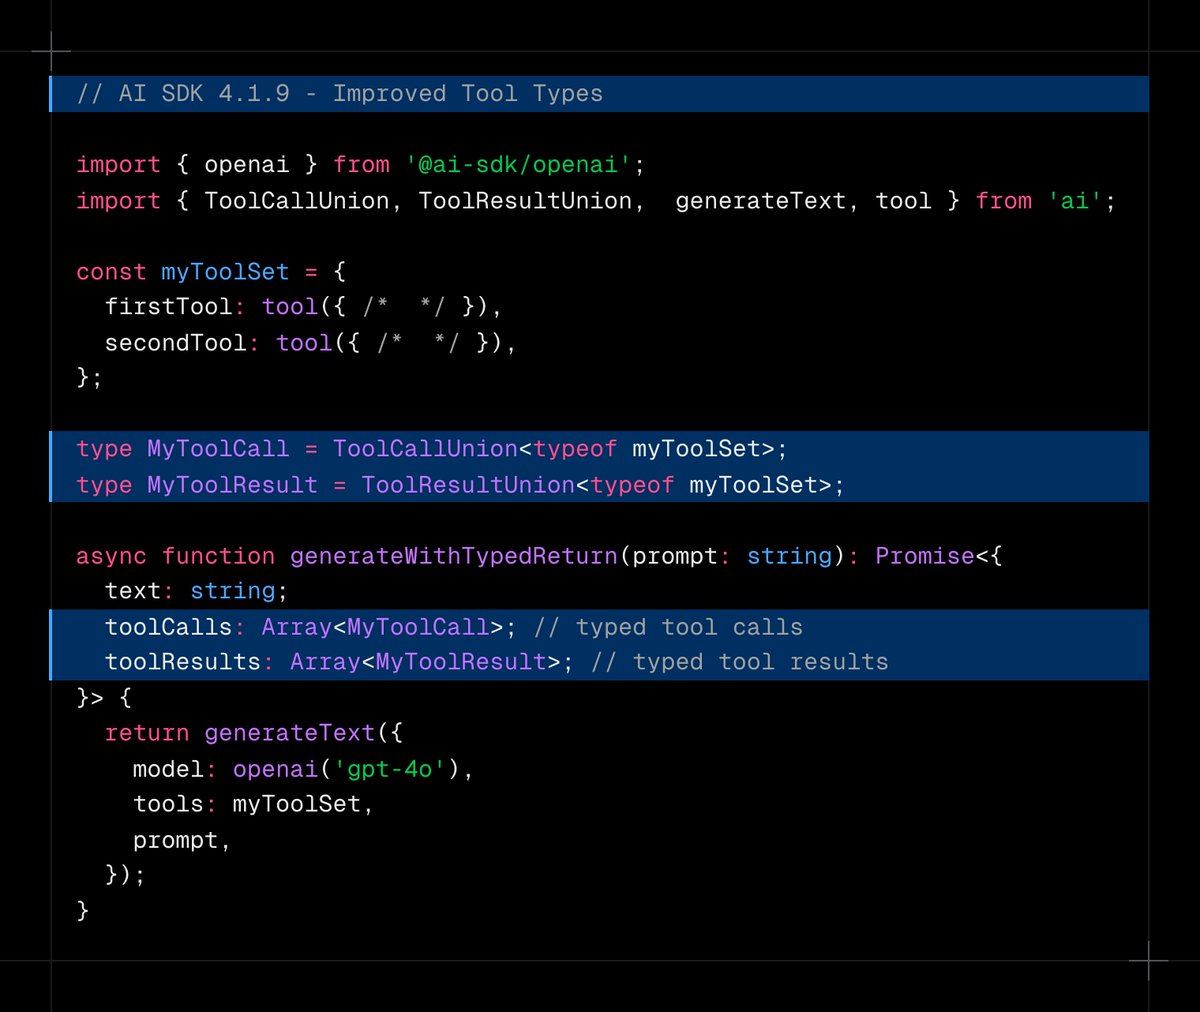
Task: Click the 'secondTool' property key
Action: click(175, 343)
